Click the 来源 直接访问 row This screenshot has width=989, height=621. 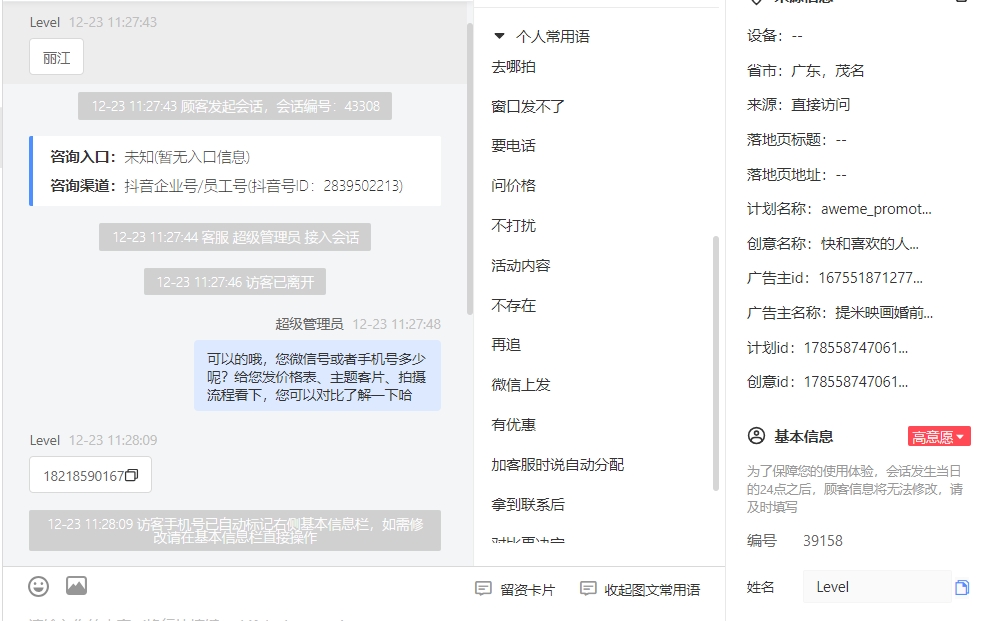tap(799, 105)
